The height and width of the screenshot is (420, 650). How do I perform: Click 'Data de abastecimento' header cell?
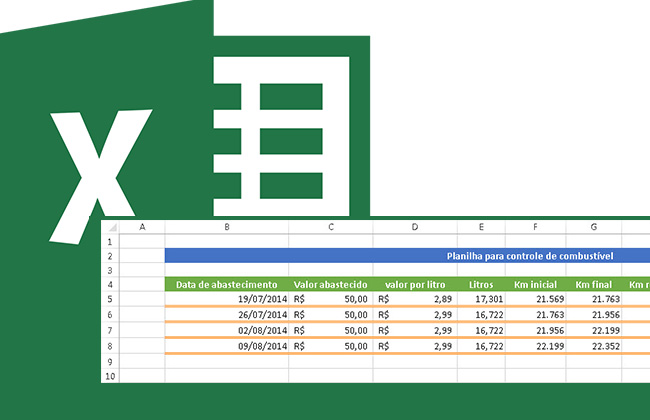(227, 284)
